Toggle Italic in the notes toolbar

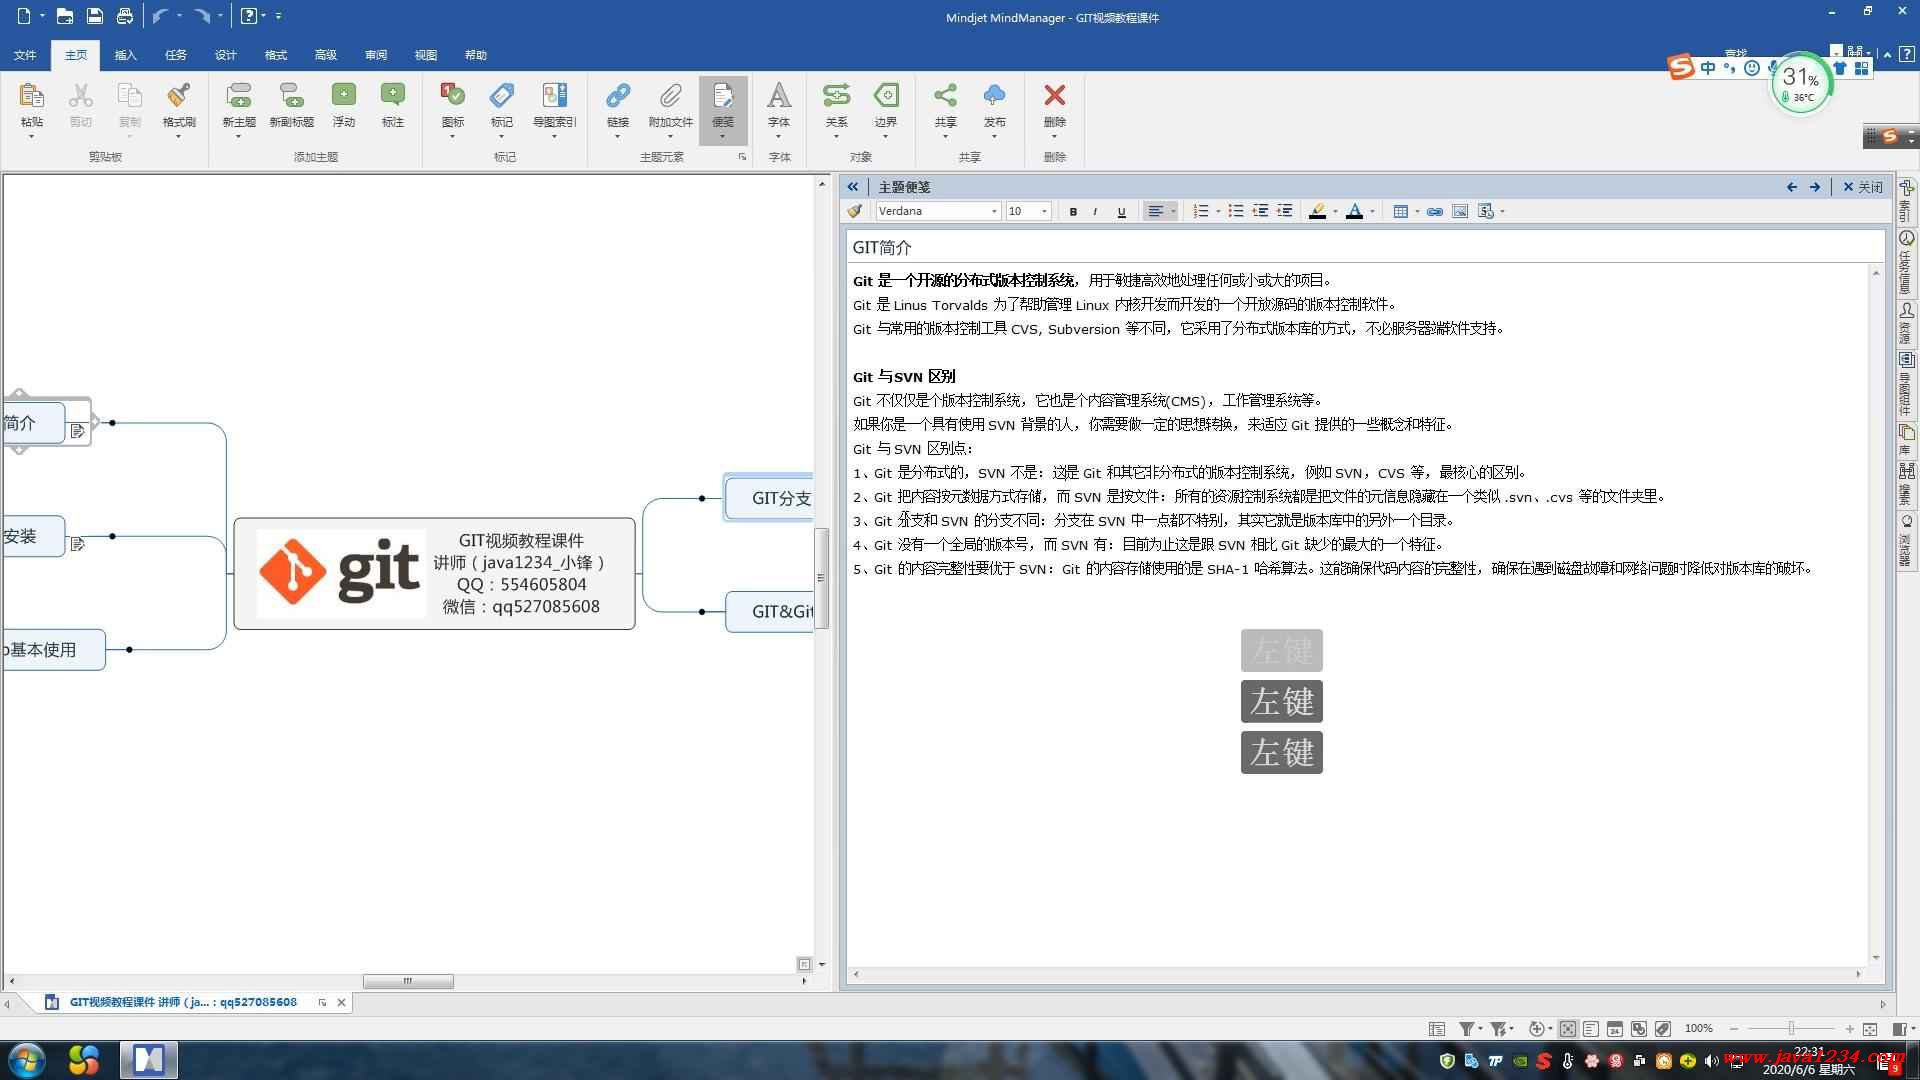tap(1096, 211)
